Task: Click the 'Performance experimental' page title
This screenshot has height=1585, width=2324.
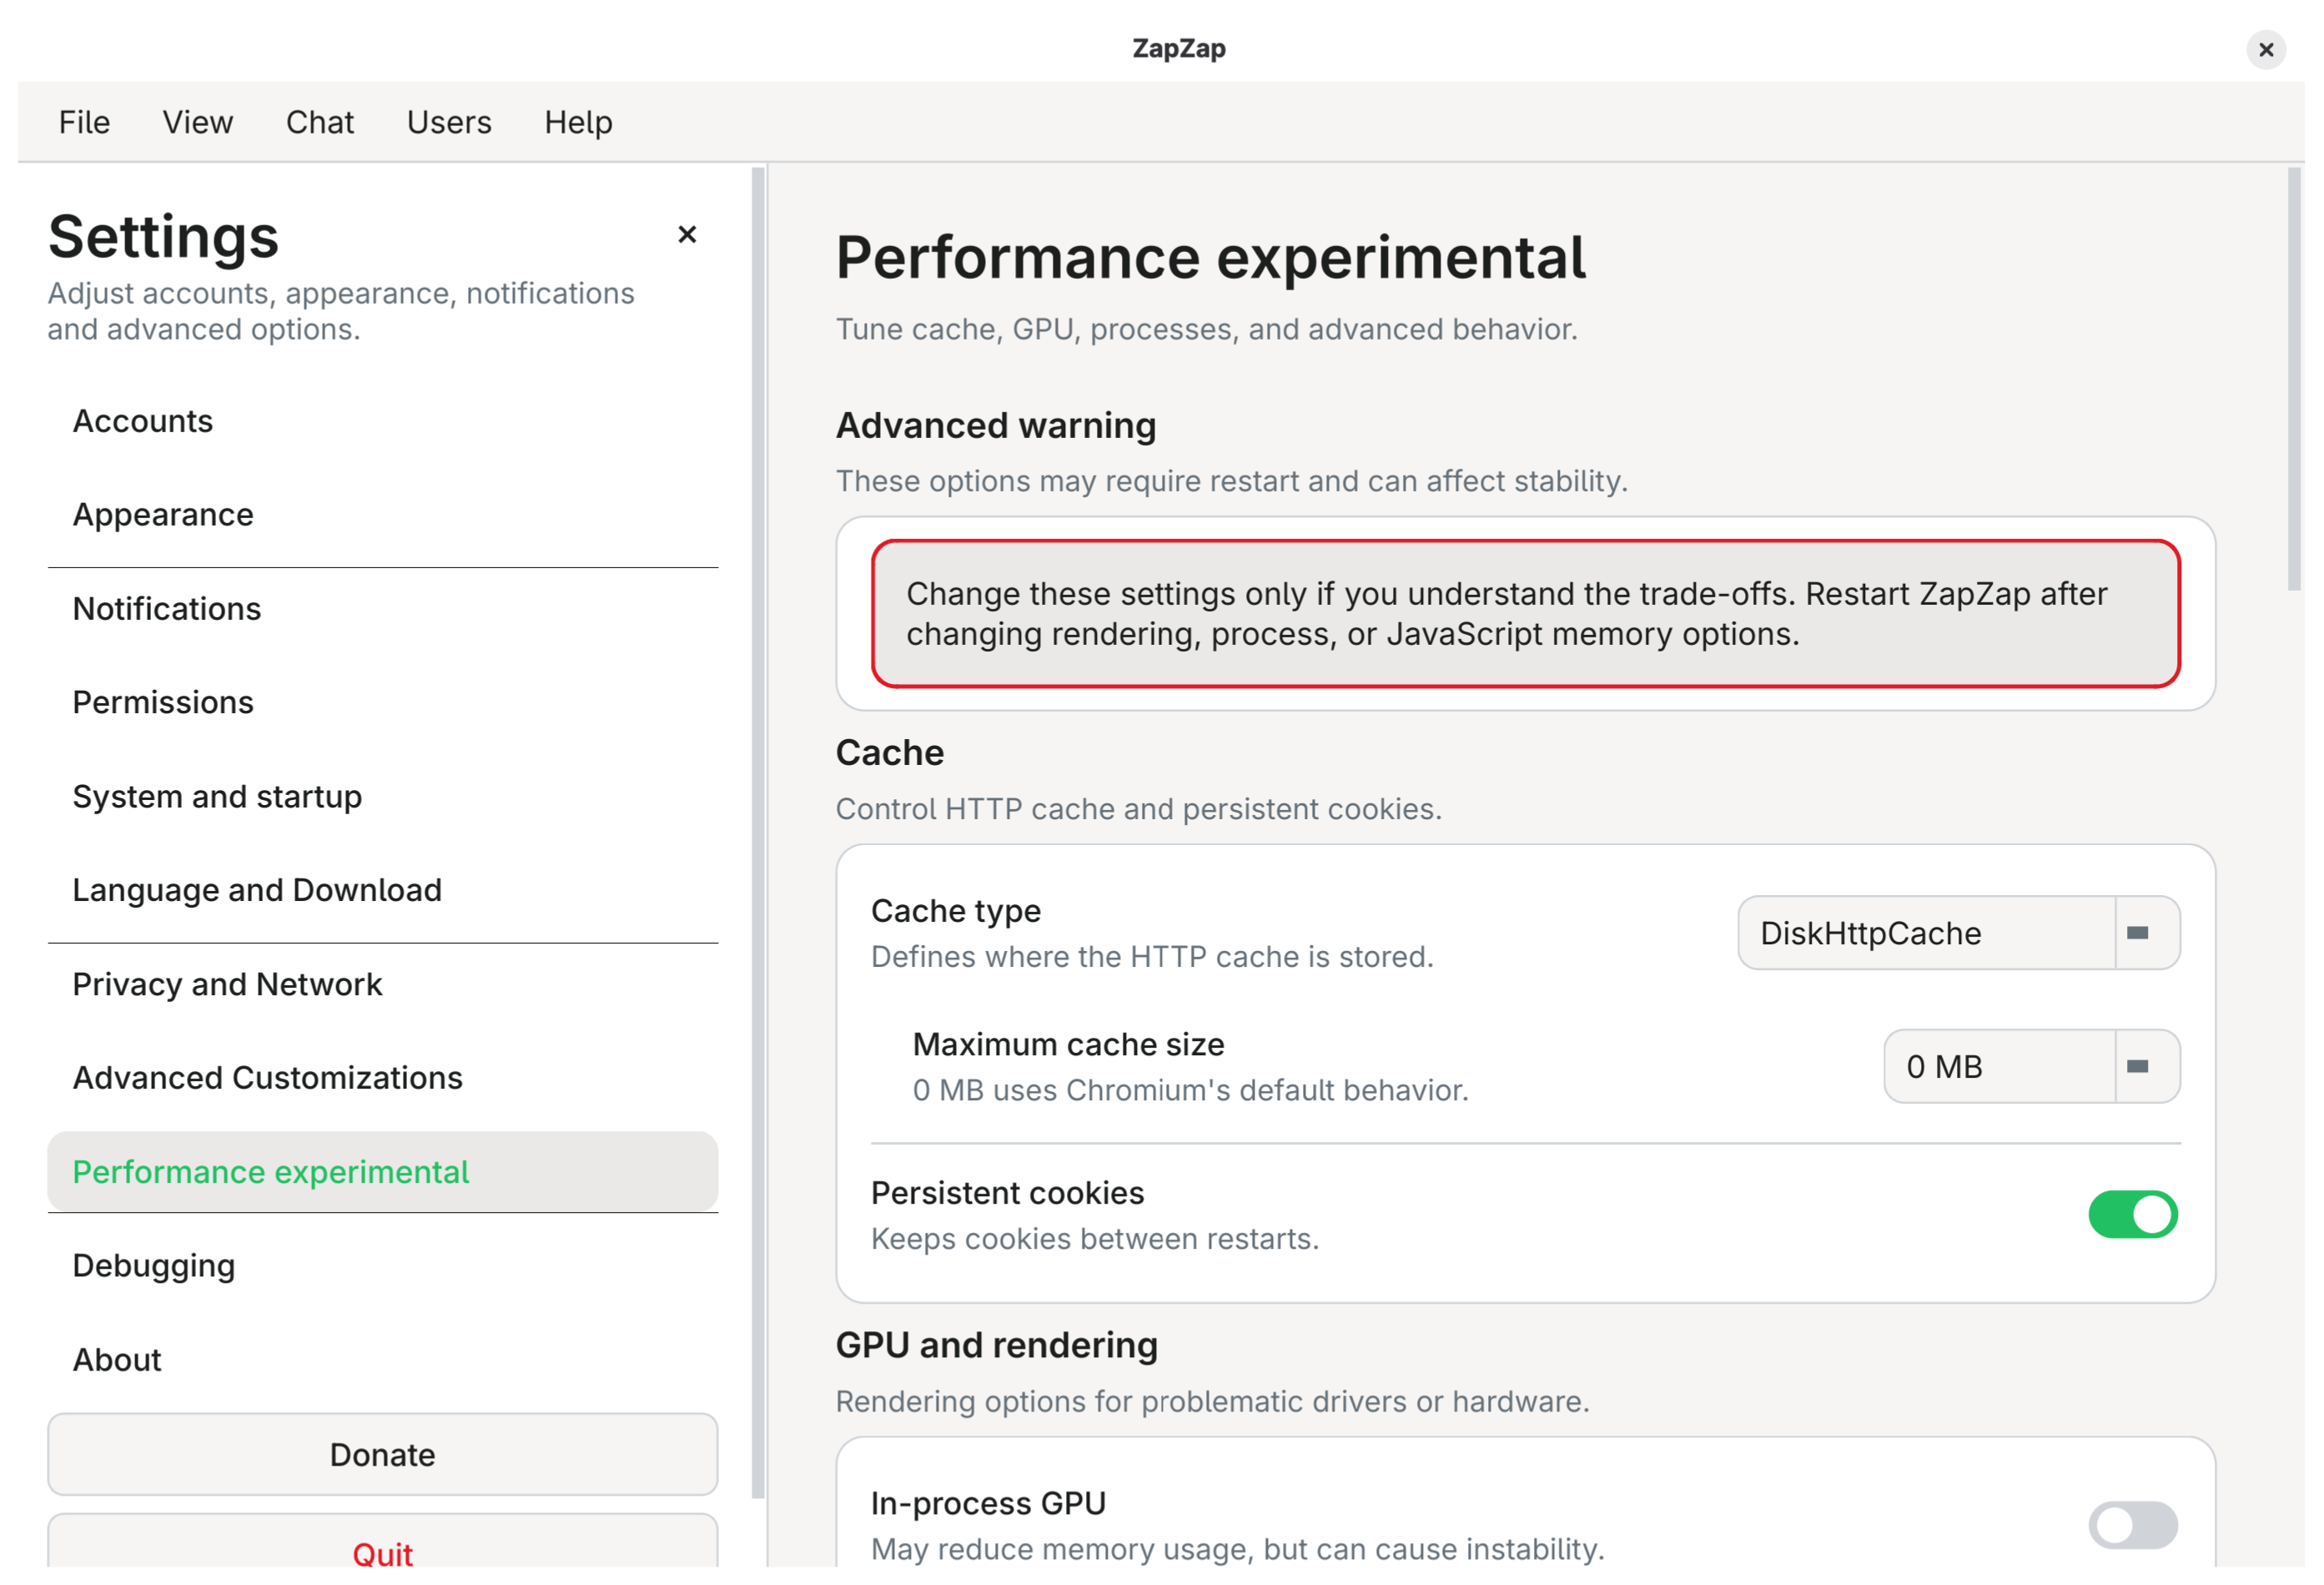Action: coord(1211,258)
